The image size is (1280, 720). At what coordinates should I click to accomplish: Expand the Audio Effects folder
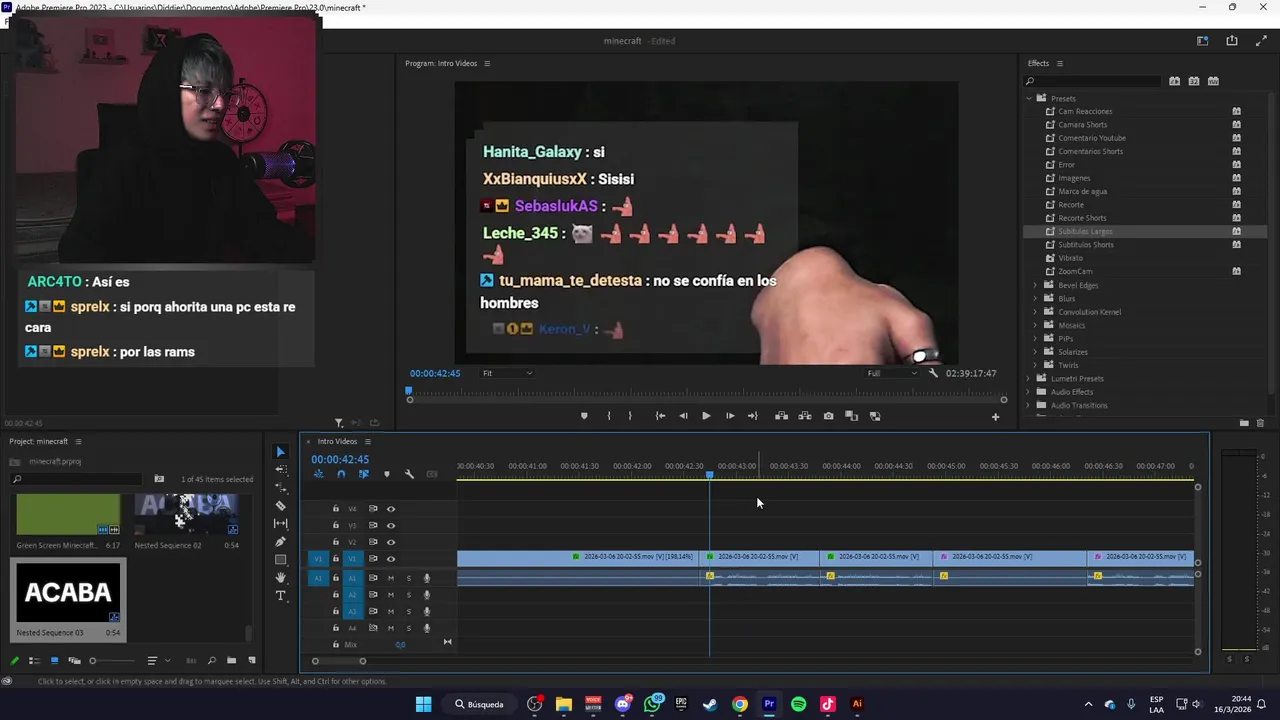tap(1028, 392)
